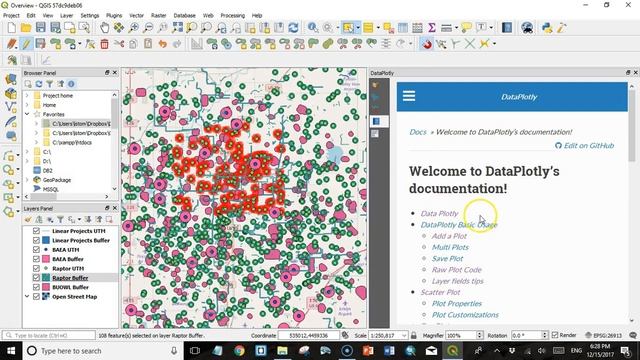Open Chrome from the taskbar
640x360 pixels.
[239, 351]
